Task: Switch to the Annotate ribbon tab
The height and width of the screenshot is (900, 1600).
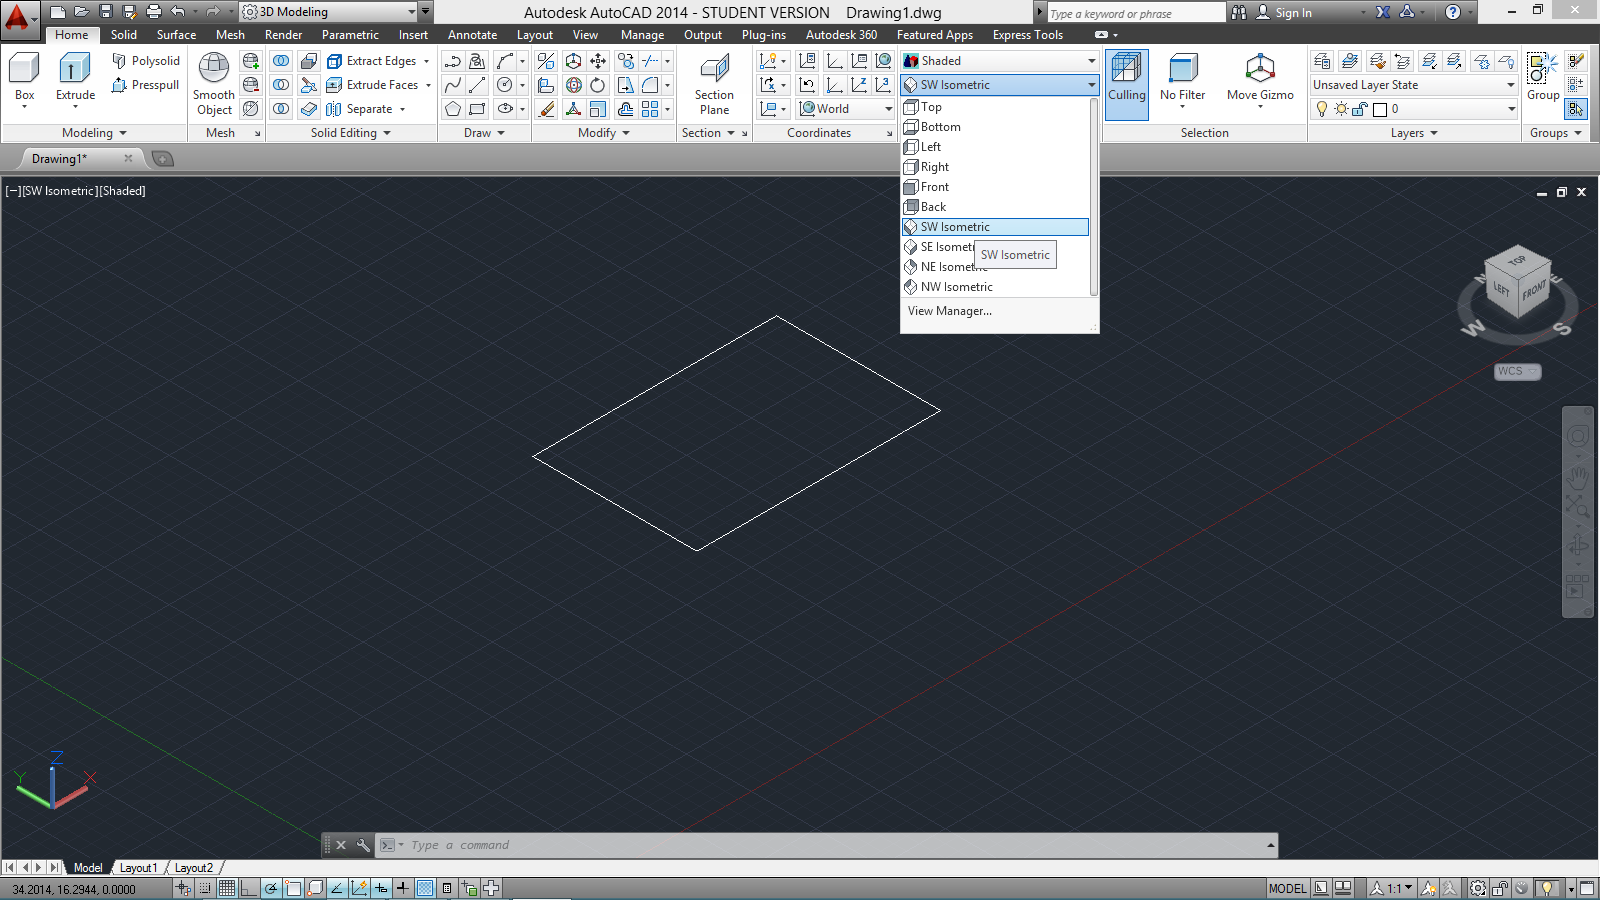Action: point(472,35)
